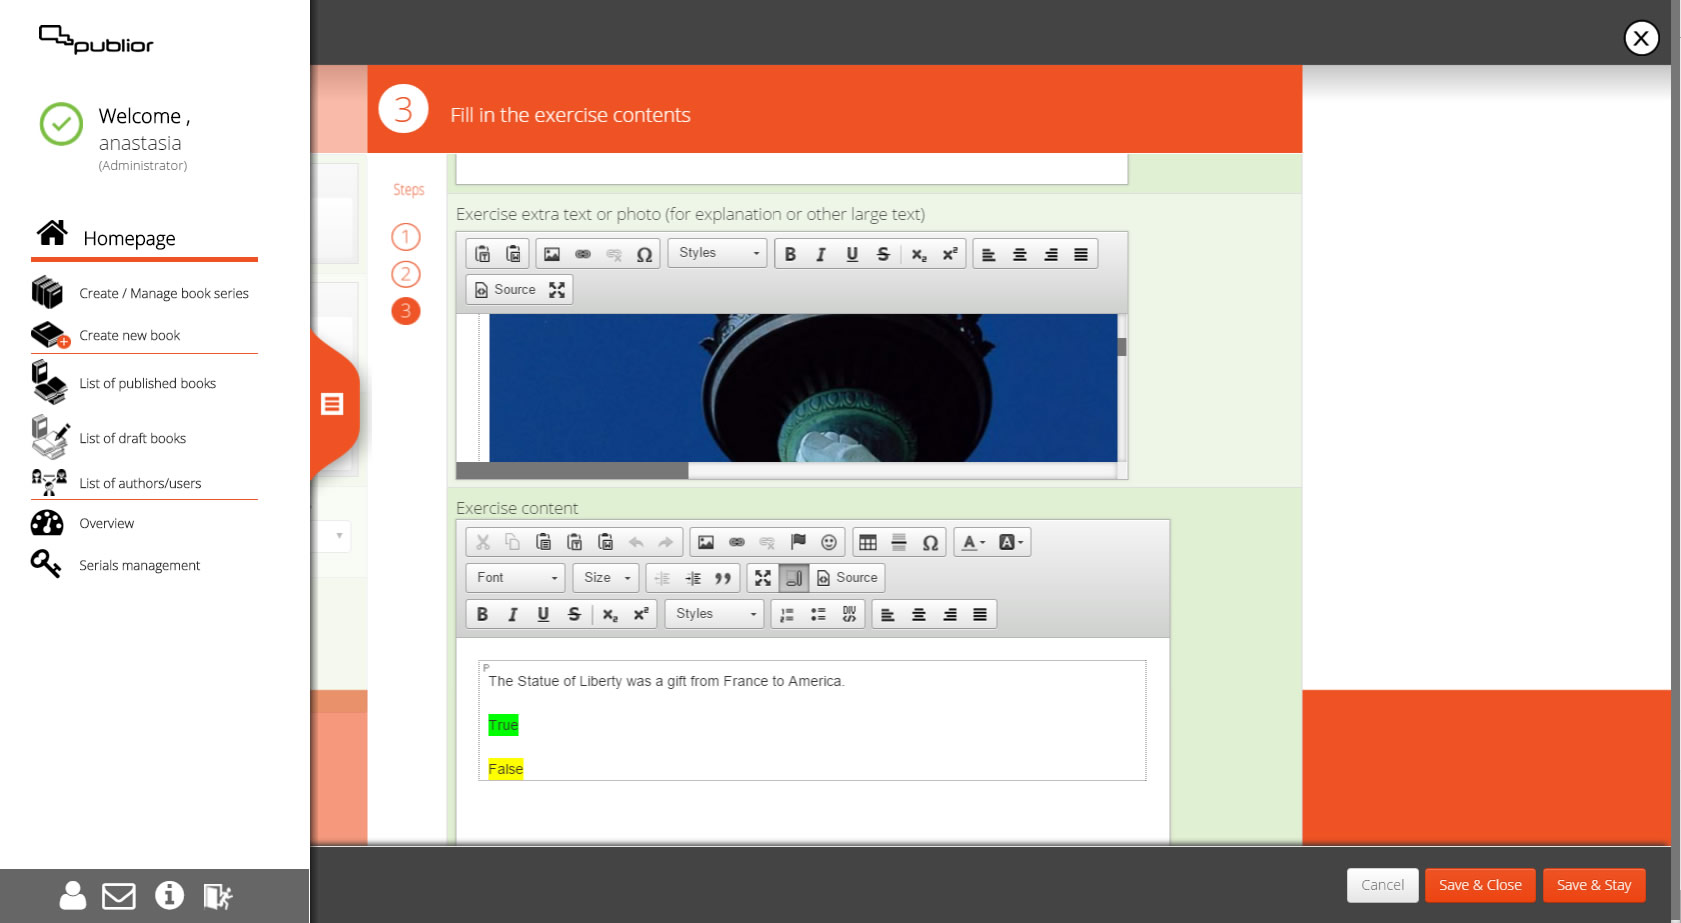Insert link in Exercise content editor

(x=737, y=542)
